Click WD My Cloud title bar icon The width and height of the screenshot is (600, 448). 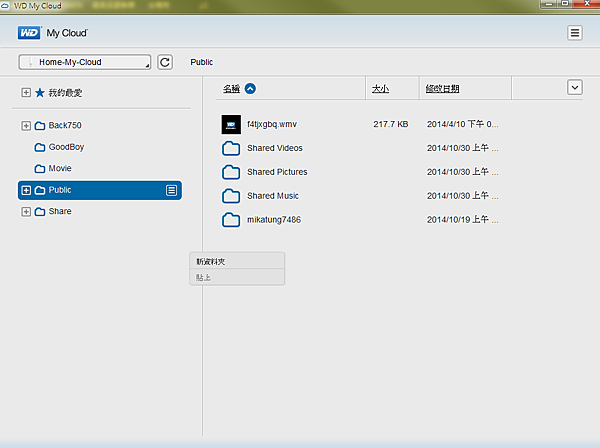coord(5,6)
